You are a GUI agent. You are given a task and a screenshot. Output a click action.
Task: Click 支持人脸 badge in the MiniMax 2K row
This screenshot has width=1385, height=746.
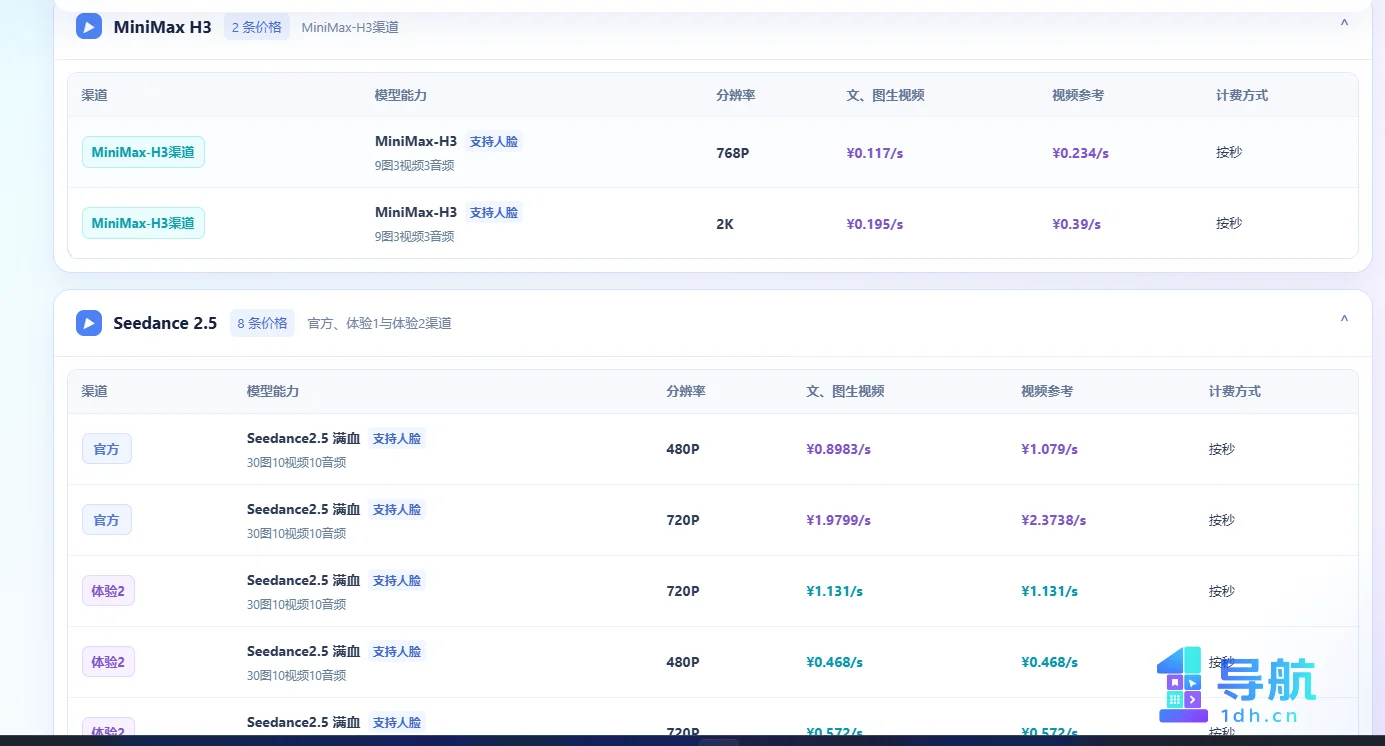494,213
